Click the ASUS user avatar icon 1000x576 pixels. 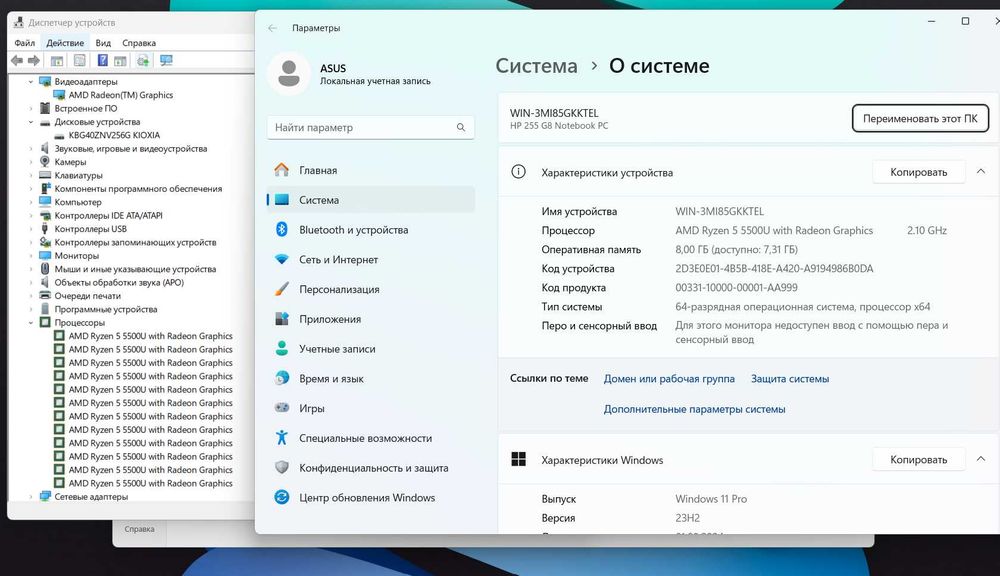click(x=289, y=73)
